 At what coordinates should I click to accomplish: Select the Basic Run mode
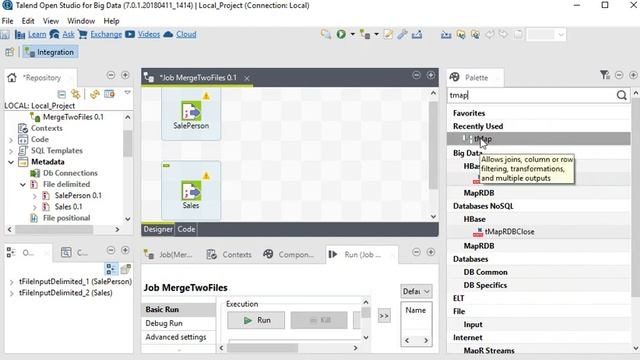click(x=178, y=309)
